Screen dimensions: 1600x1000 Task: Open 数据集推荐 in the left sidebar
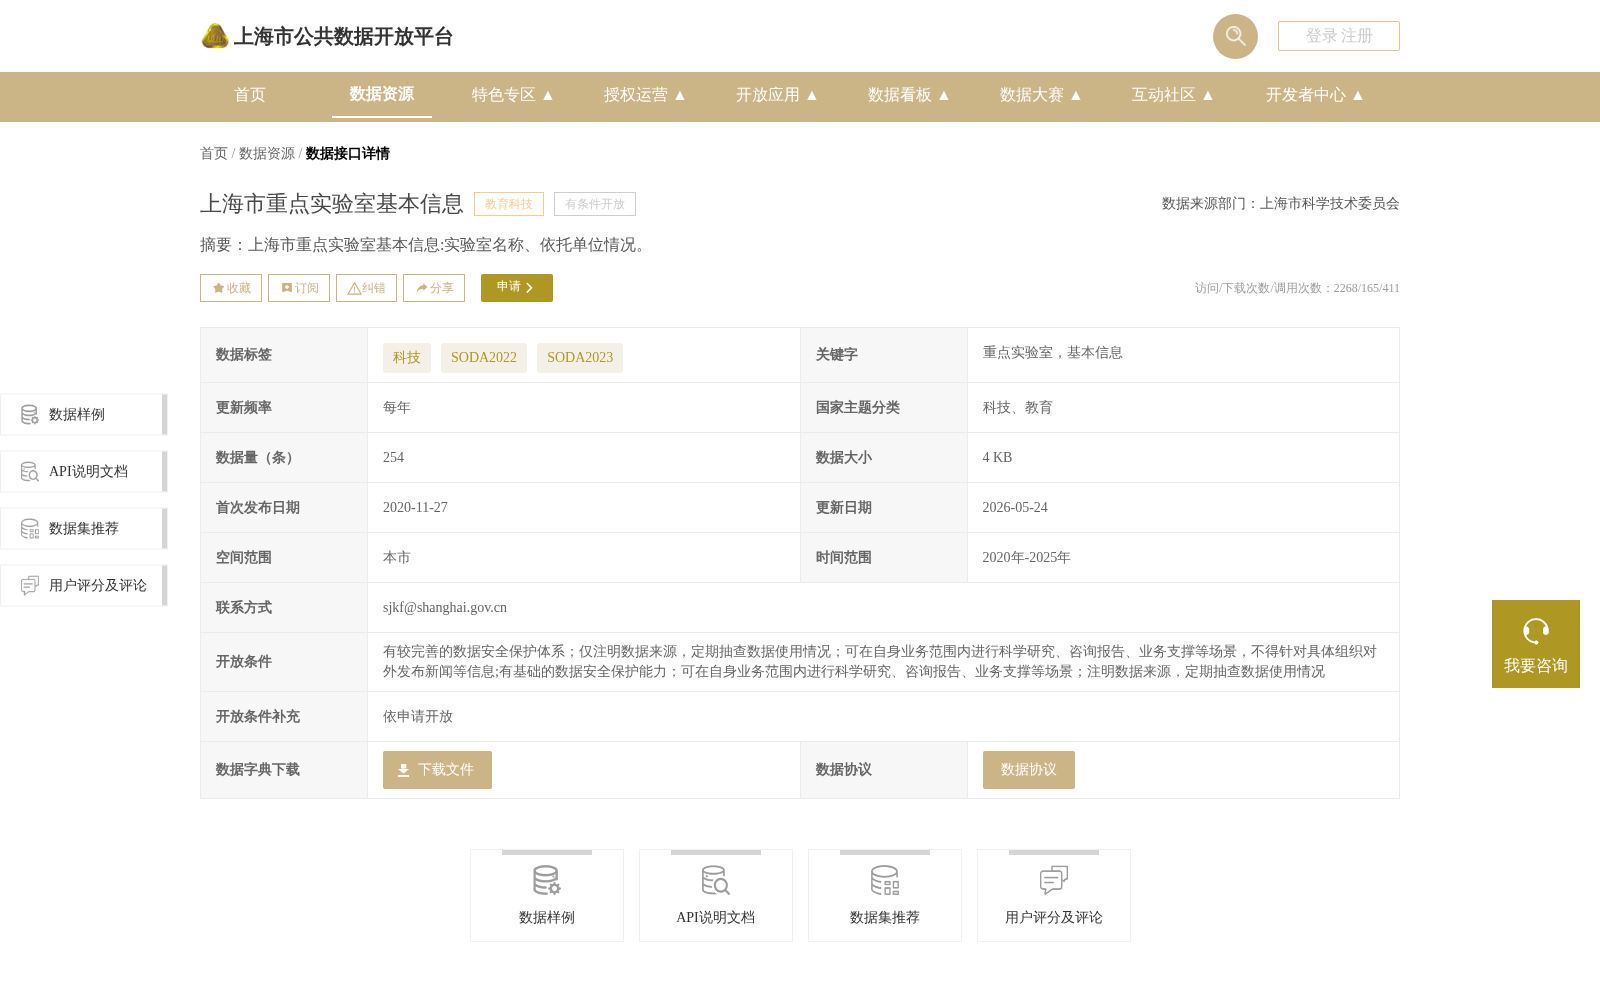(83, 529)
